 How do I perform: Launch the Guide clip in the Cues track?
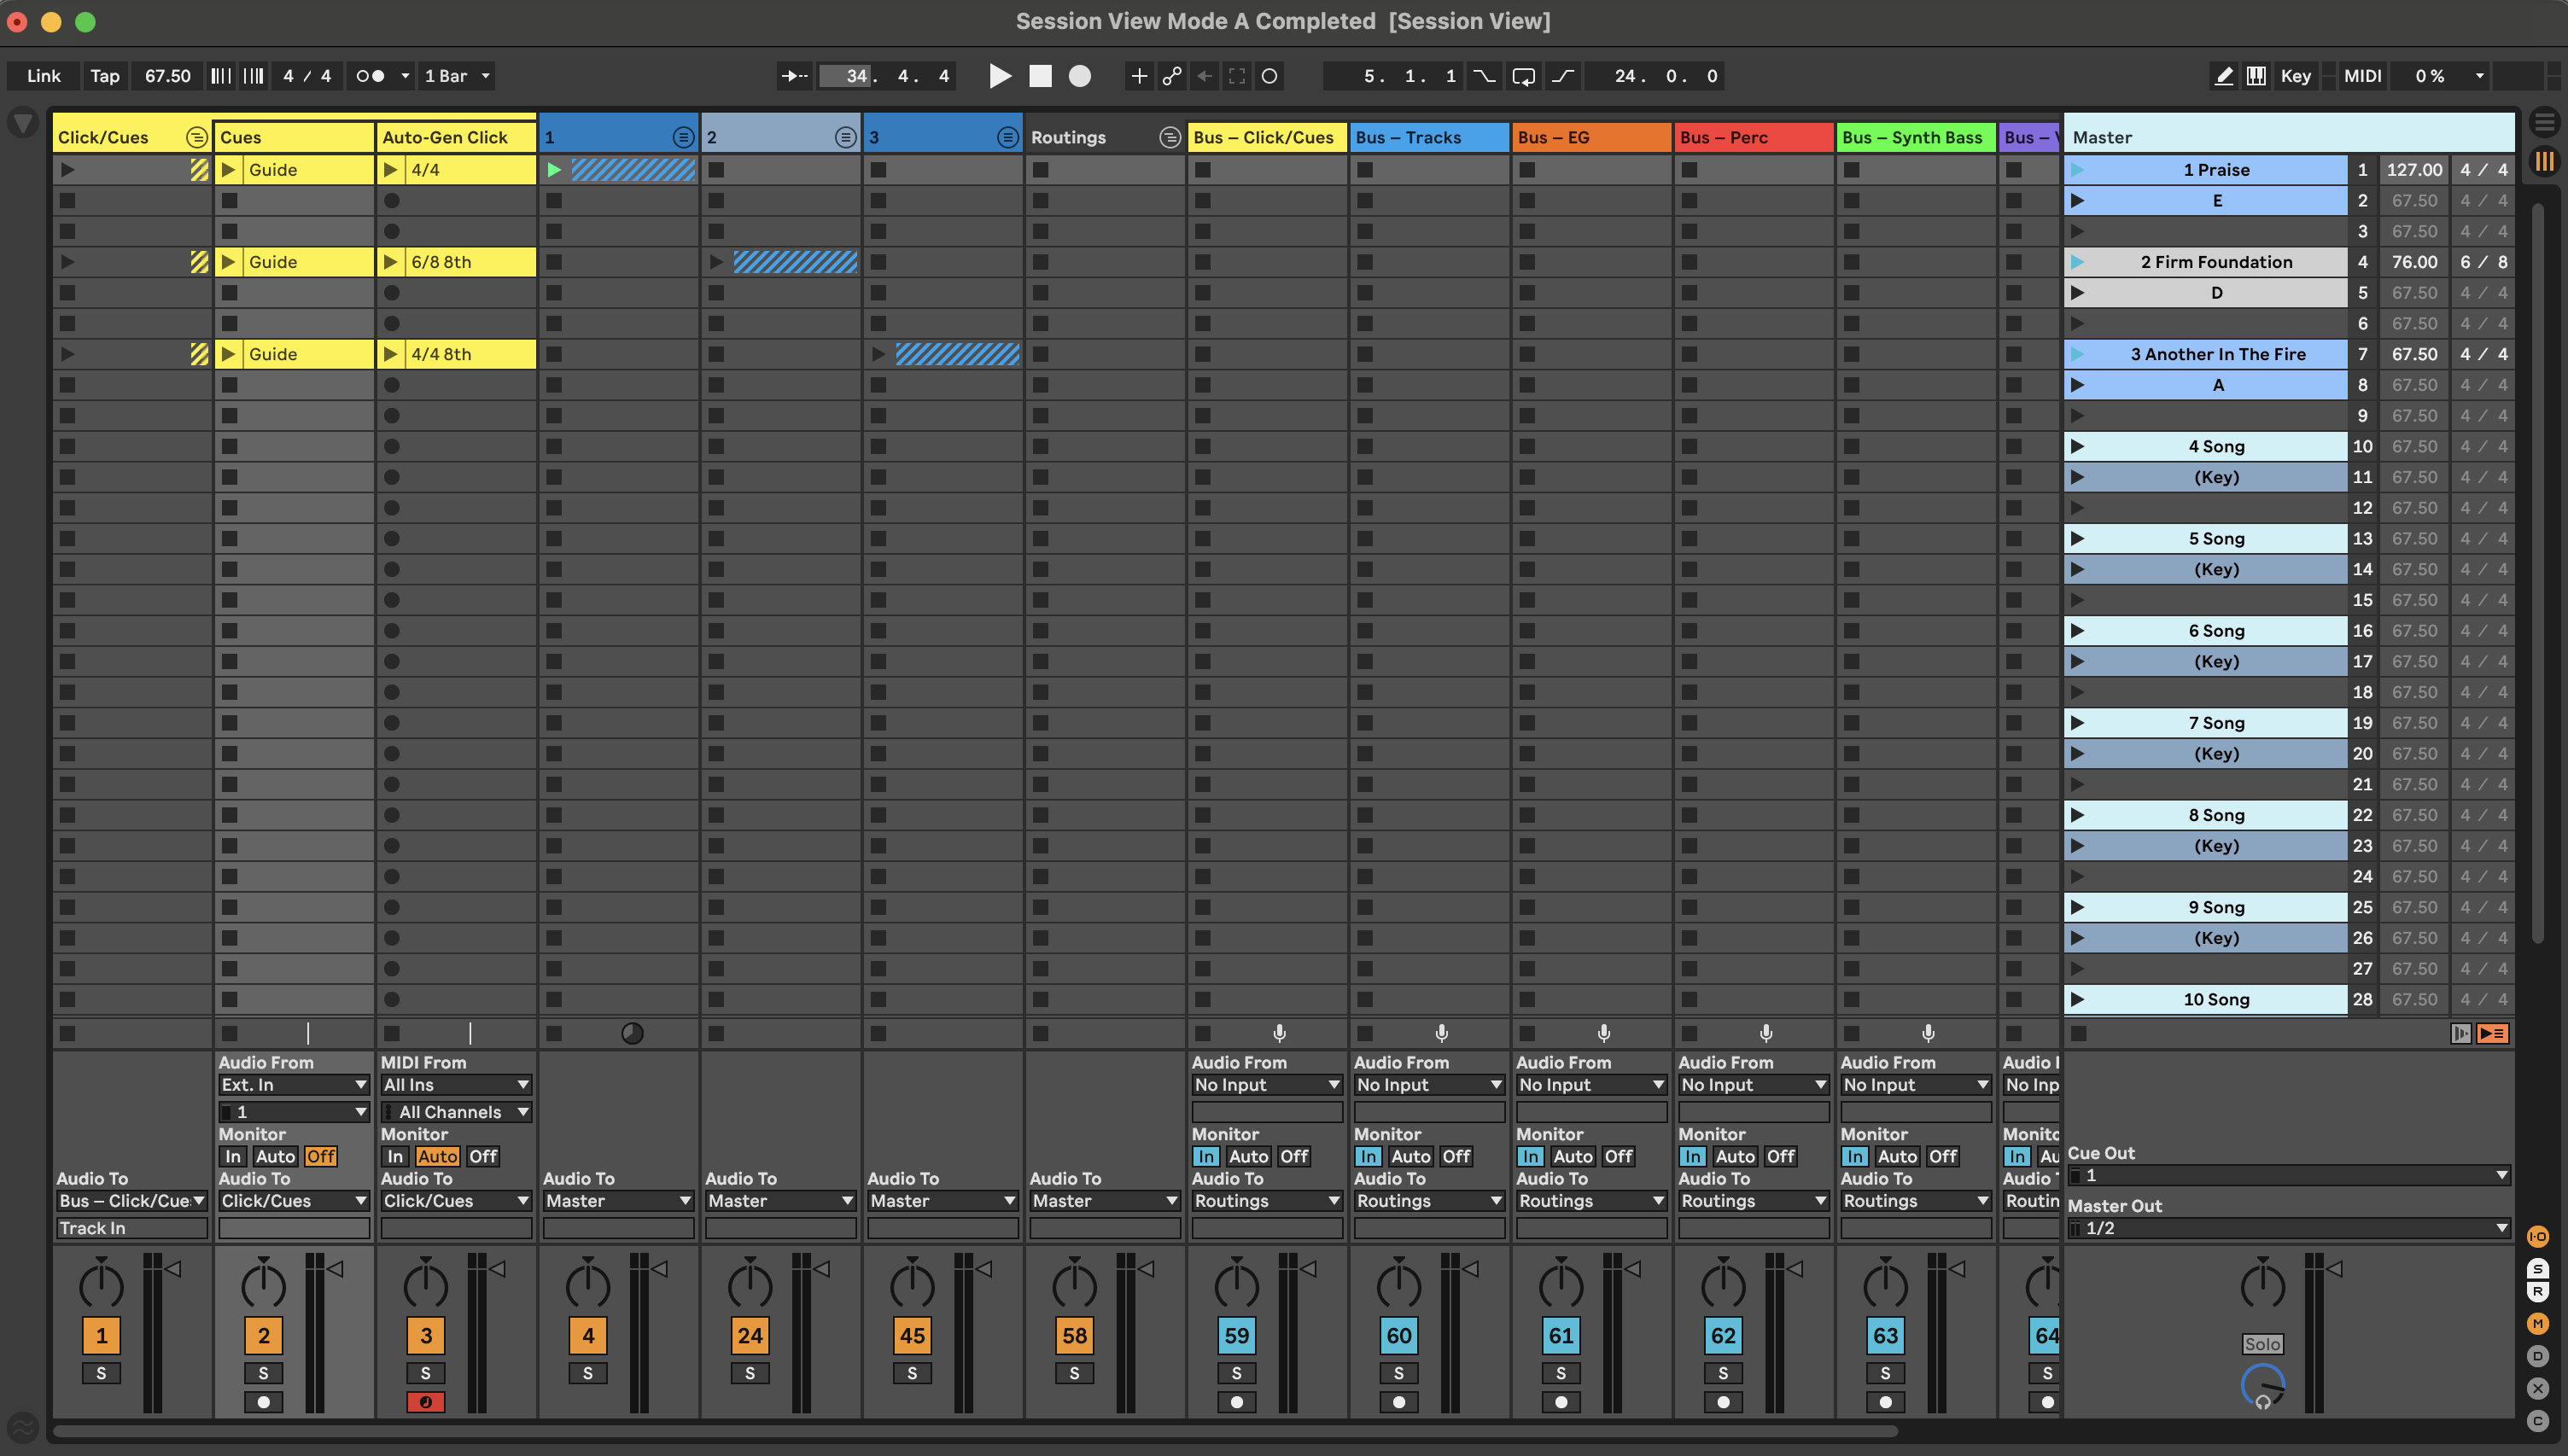point(229,169)
